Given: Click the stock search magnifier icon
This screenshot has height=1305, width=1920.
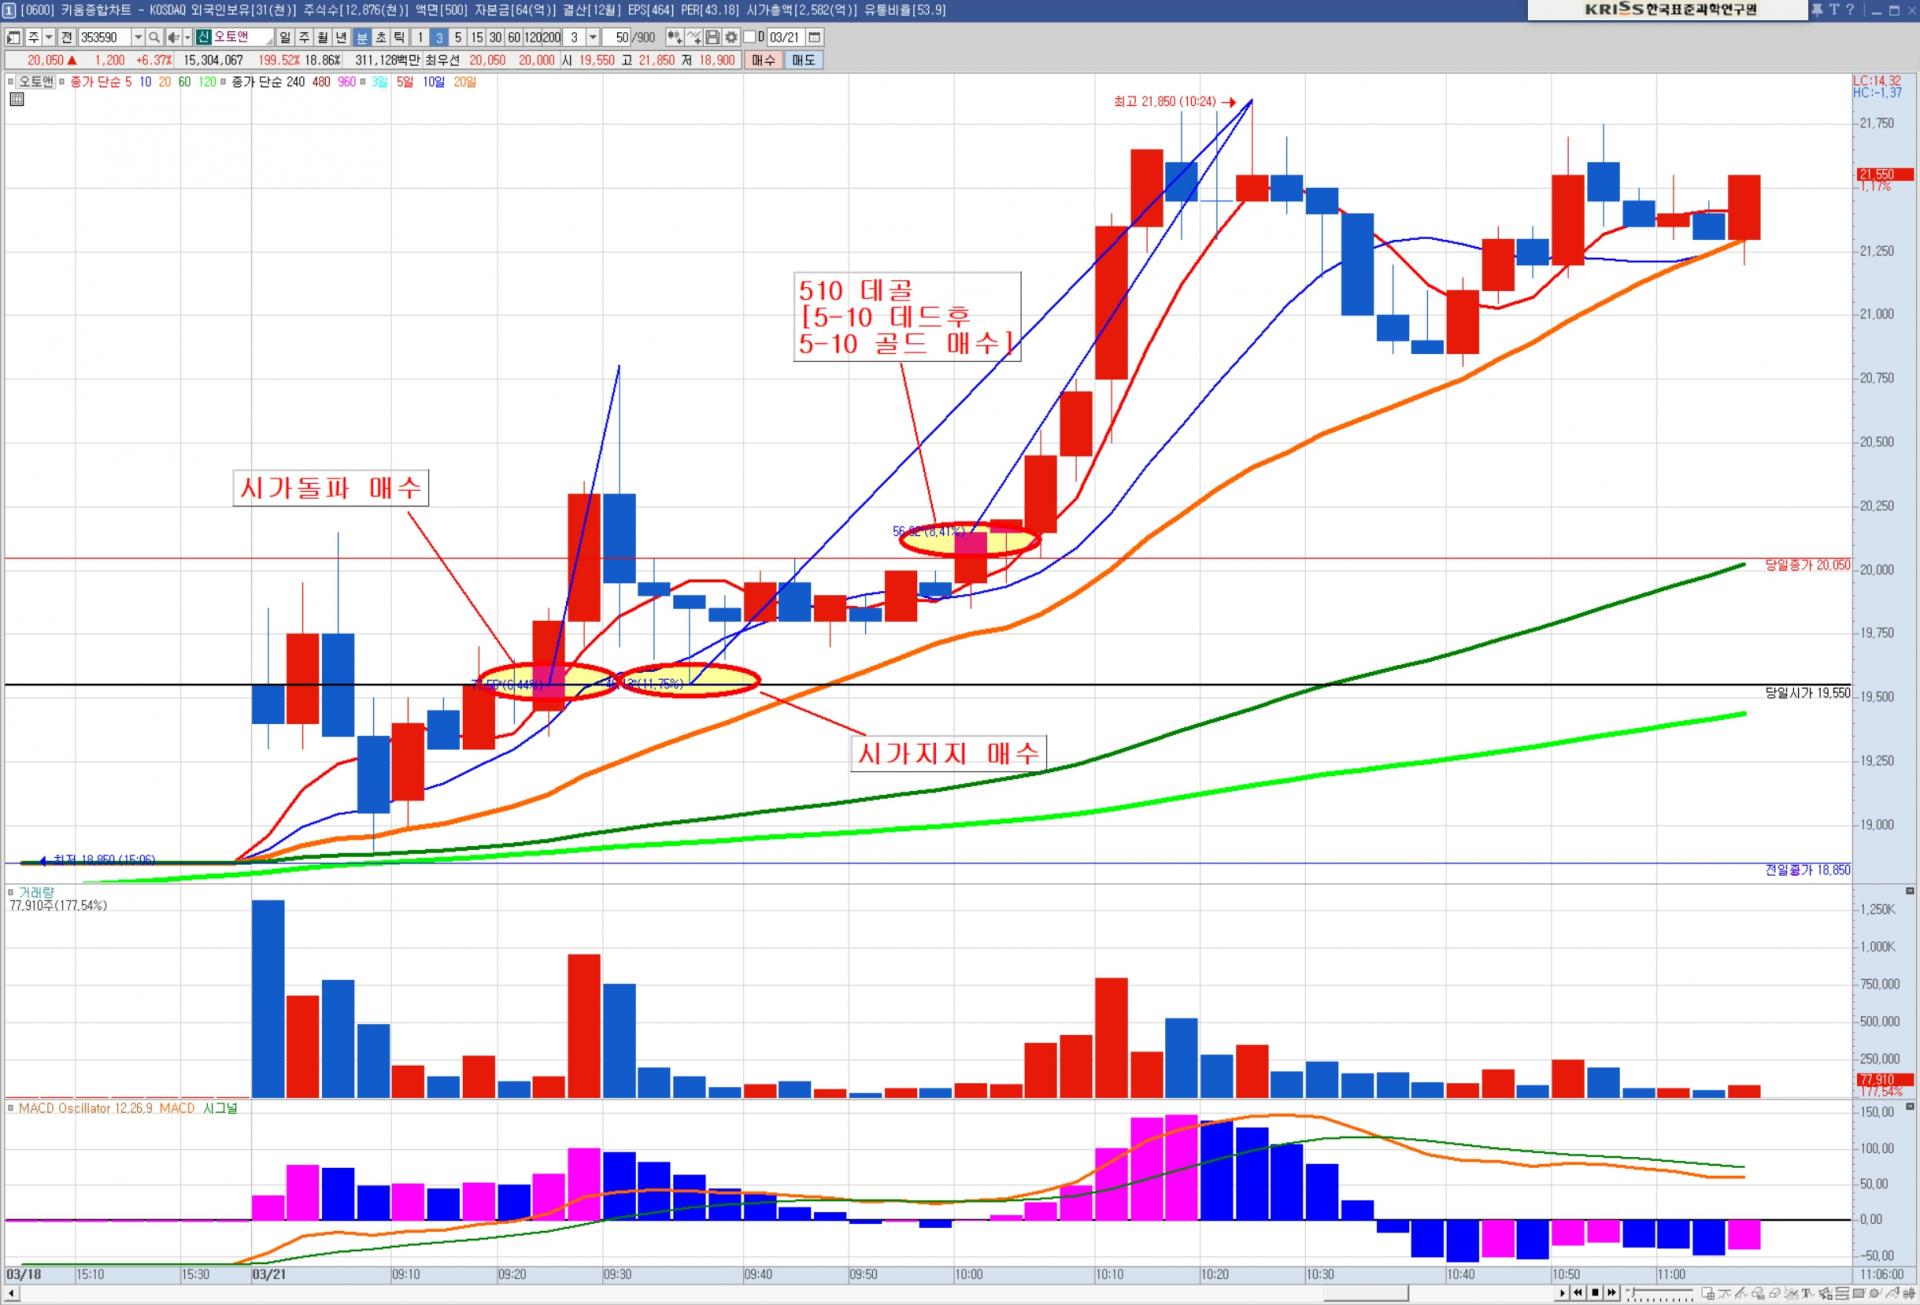Looking at the screenshot, I should (154, 37).
